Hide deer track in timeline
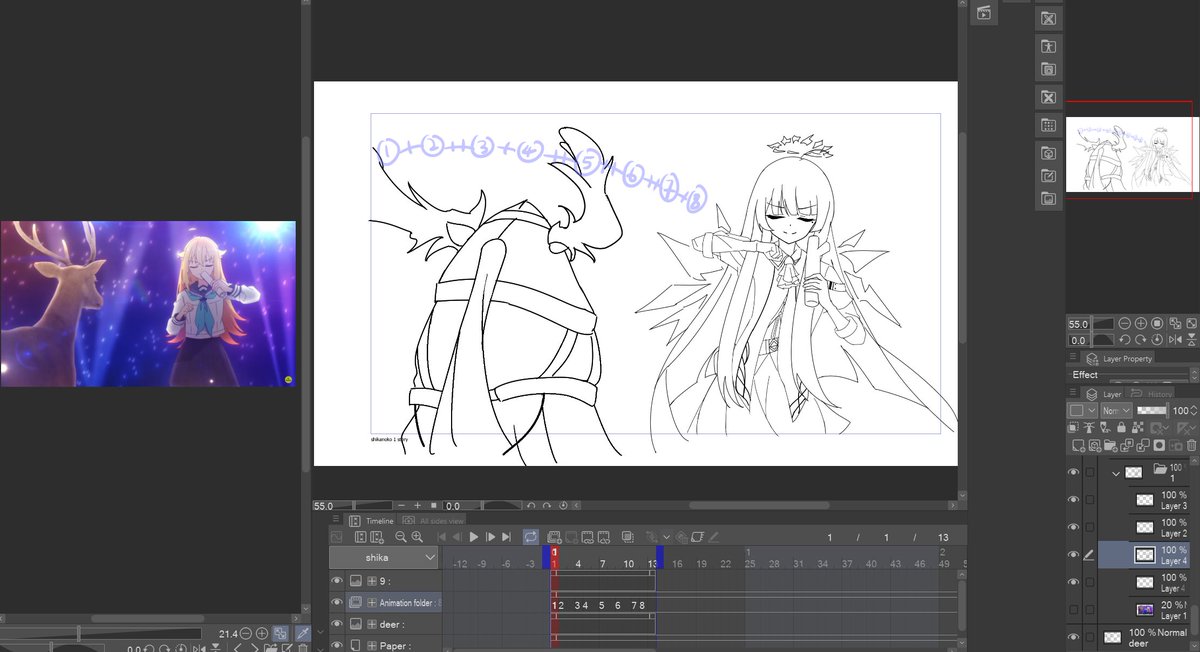This screenshot has width=1200, height=652. point(337,624)
